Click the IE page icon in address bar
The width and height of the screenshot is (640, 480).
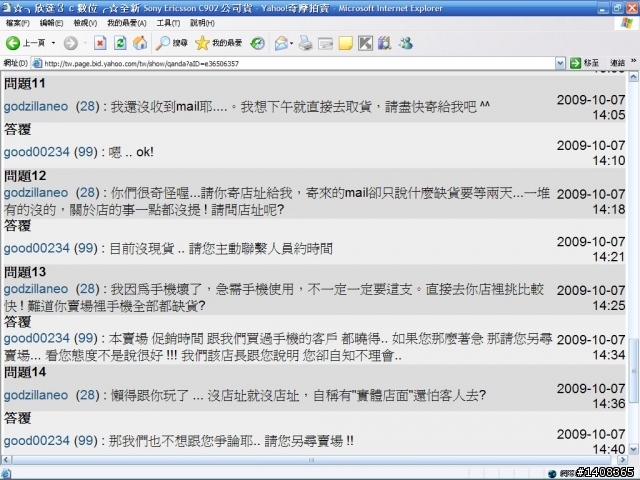click(37, 63)
